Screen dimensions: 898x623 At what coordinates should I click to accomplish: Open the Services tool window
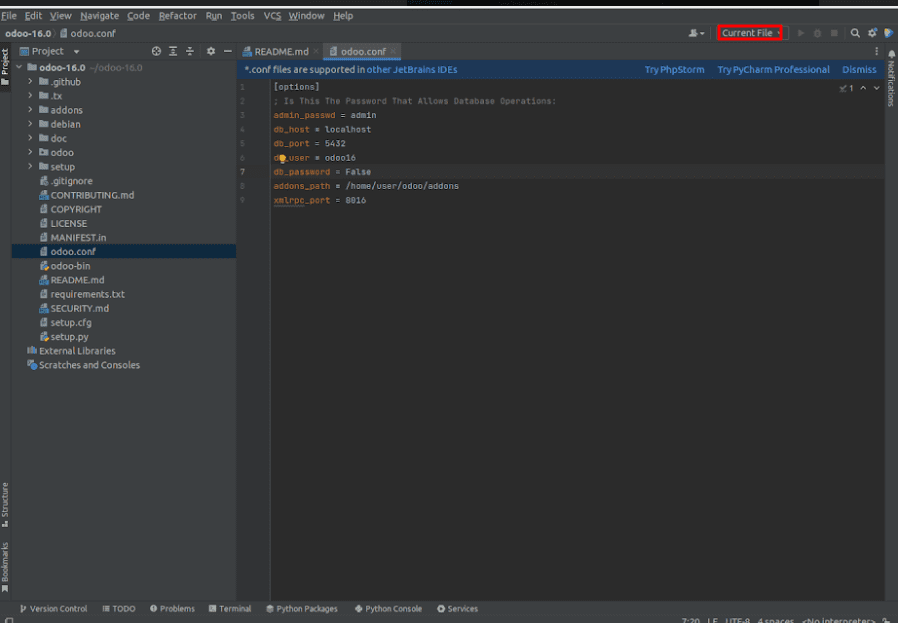457,609
